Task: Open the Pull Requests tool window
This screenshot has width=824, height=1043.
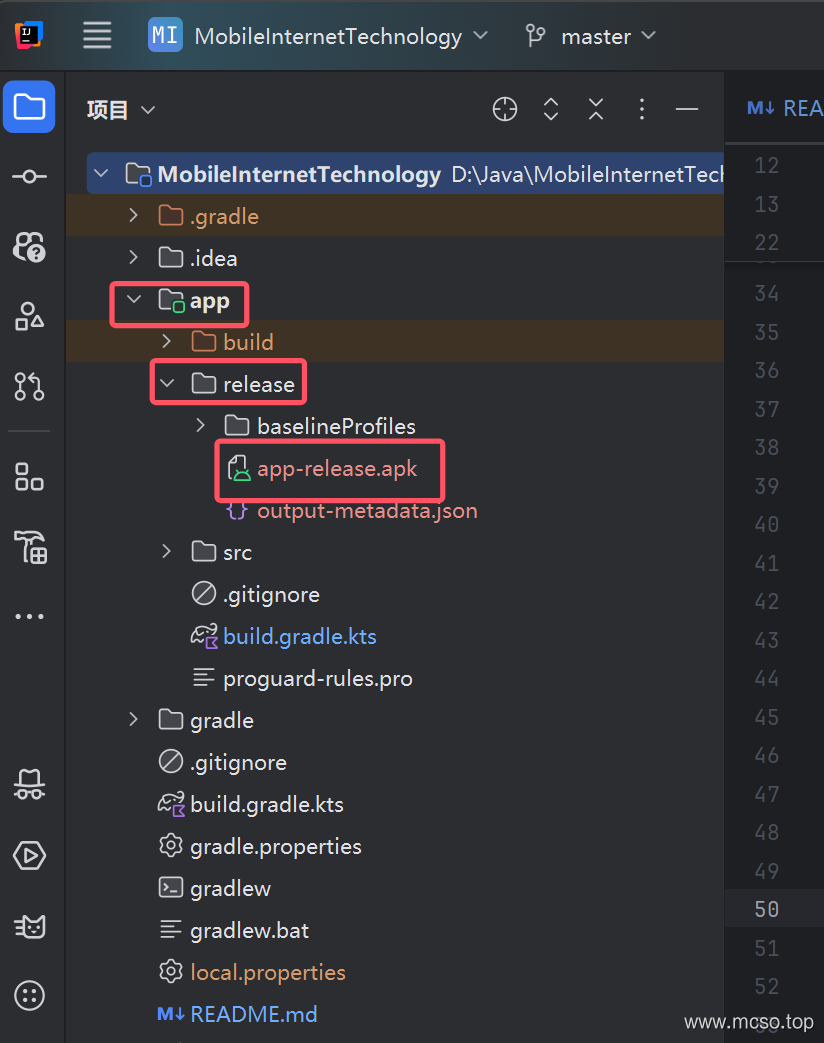Action: coord(29,386)
